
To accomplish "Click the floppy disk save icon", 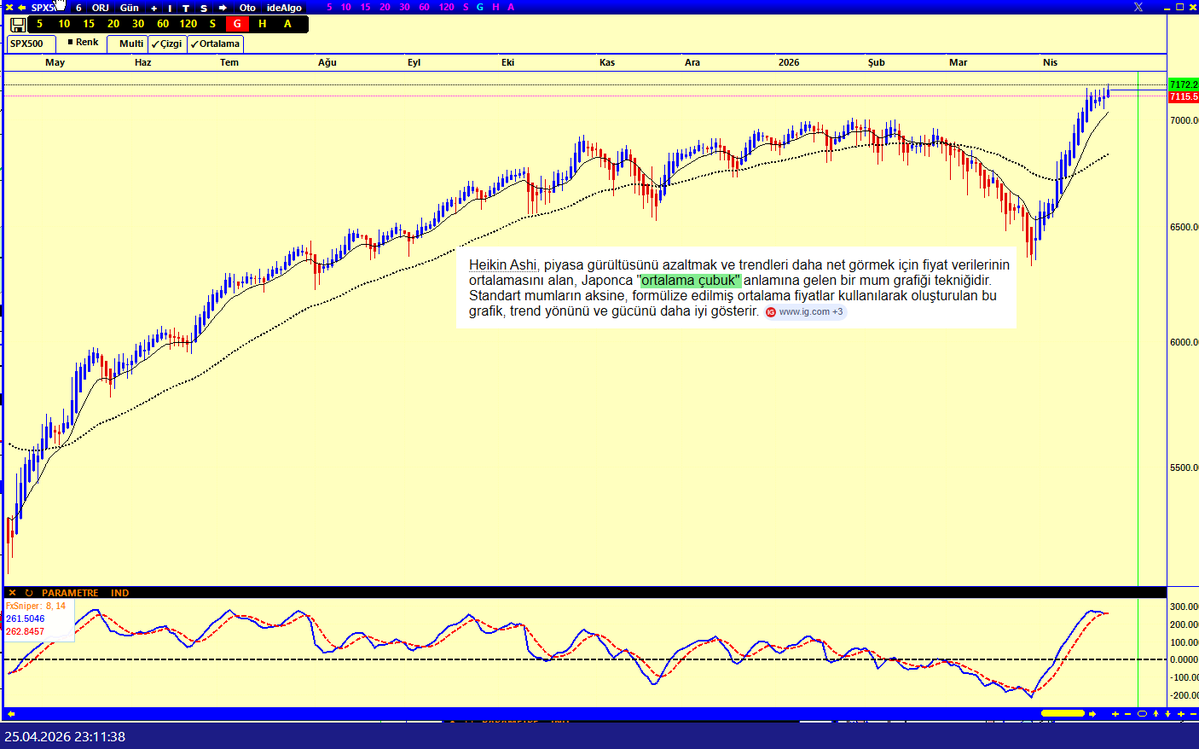I will [x=17, y=24].
